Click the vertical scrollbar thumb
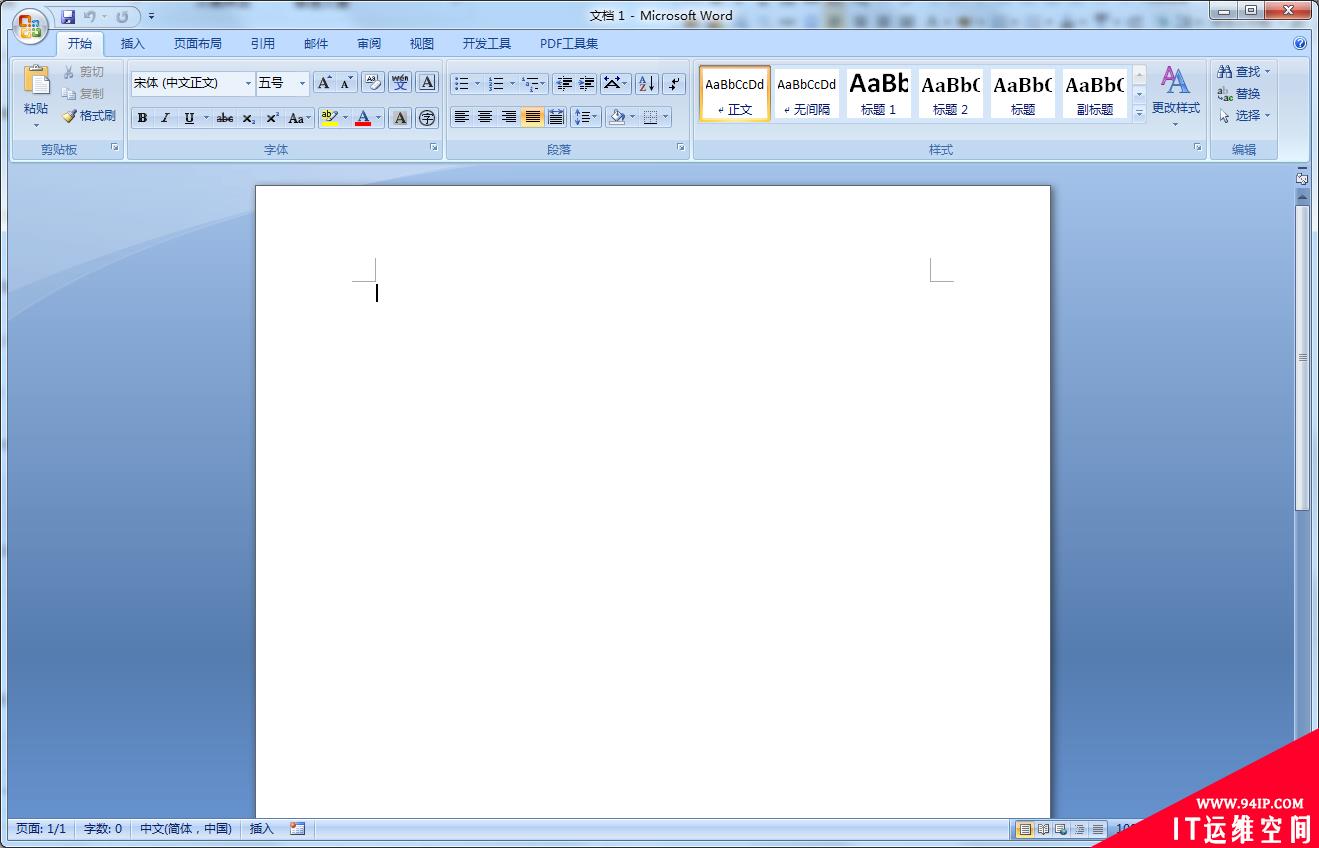 click(x=1302, y=358)
